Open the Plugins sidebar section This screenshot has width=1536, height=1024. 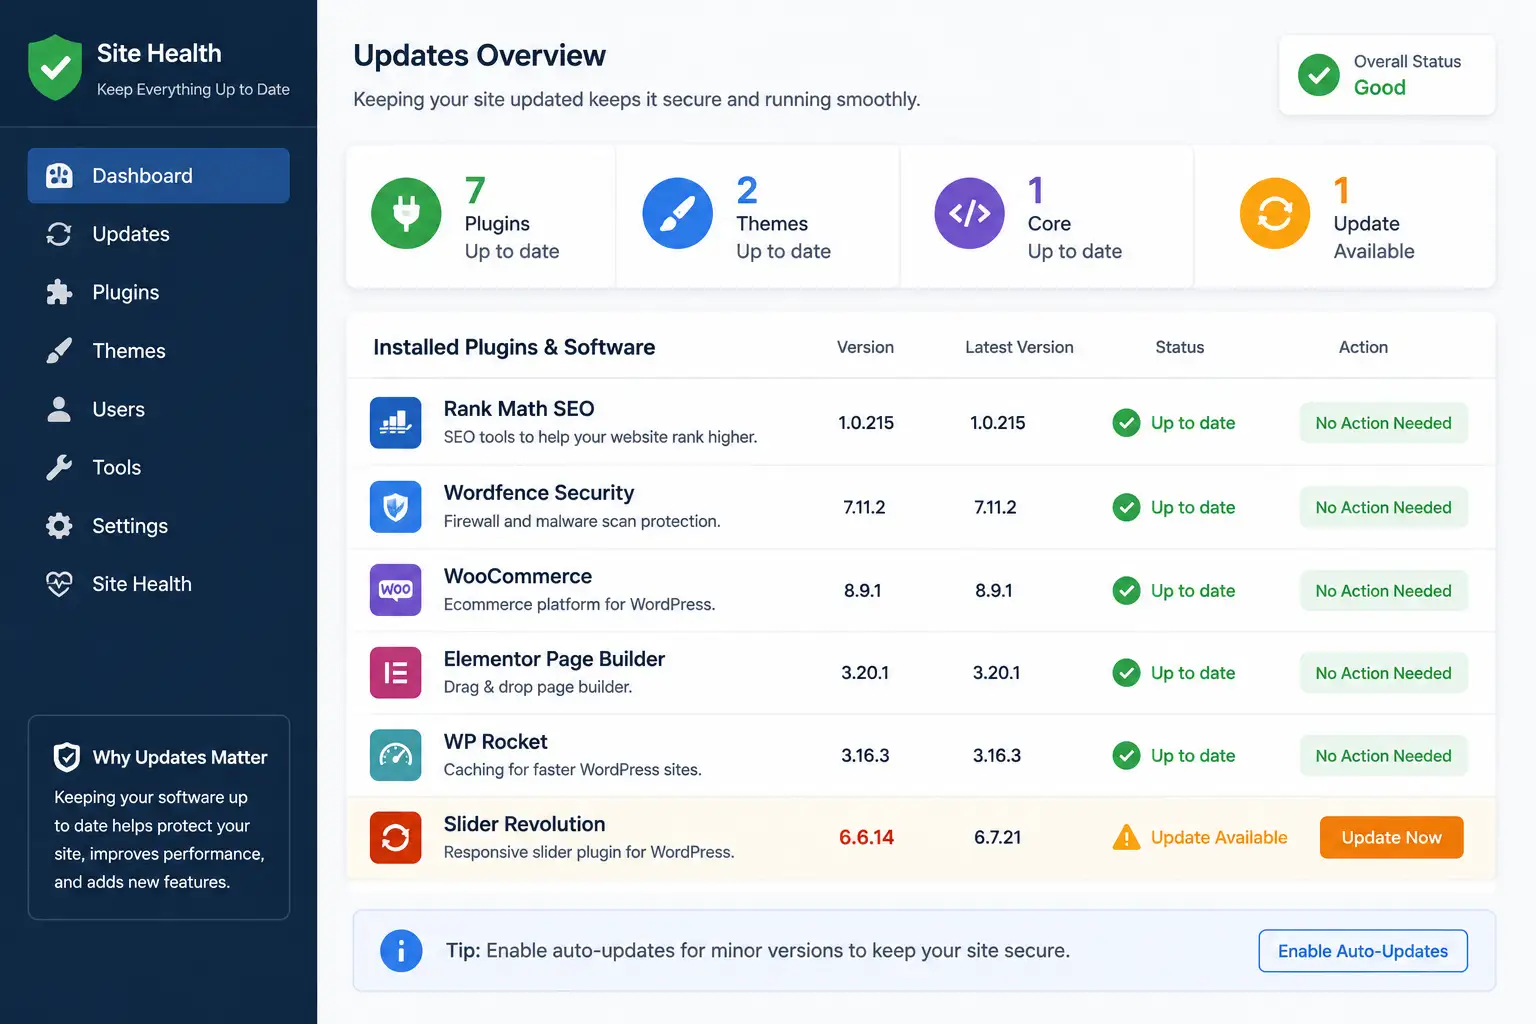click(x=159, y=292)
